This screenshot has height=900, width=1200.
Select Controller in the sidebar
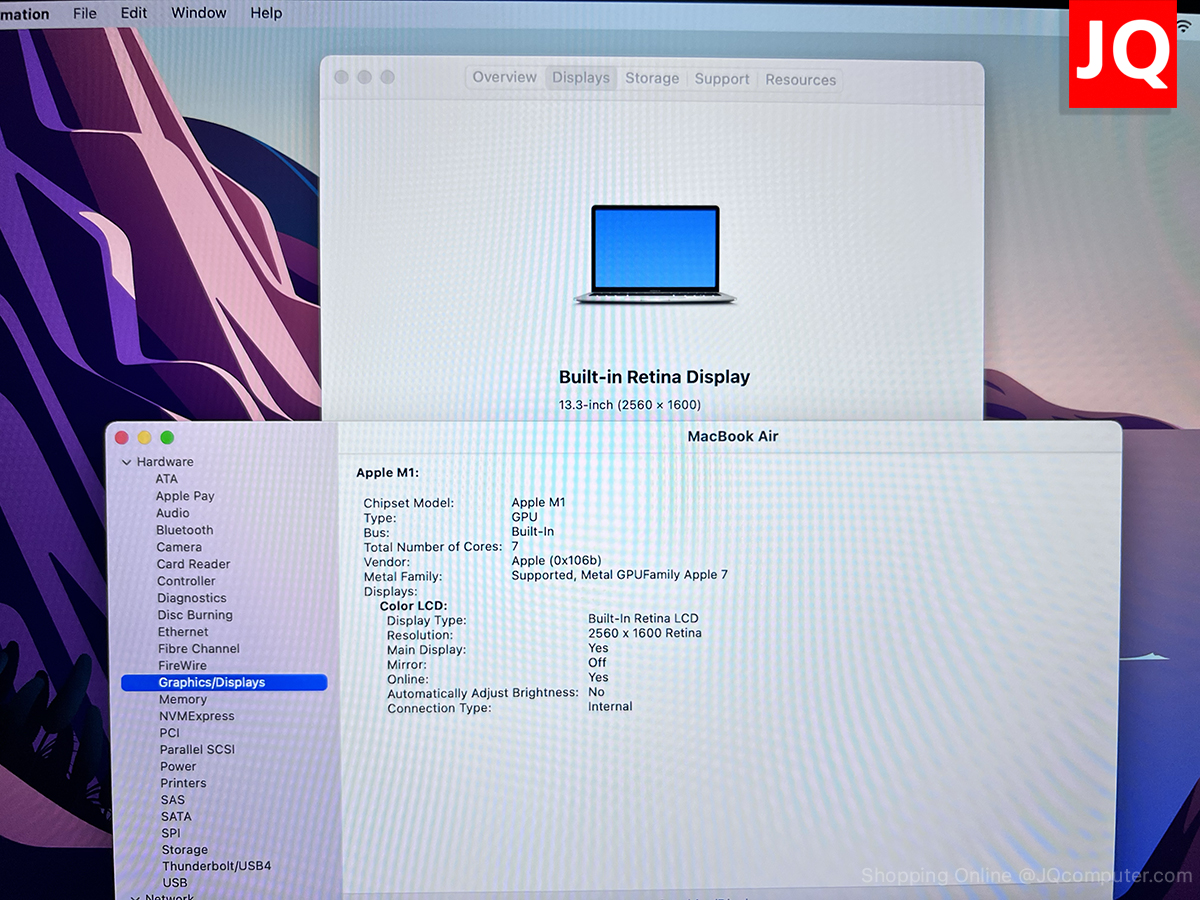(186, 581)
